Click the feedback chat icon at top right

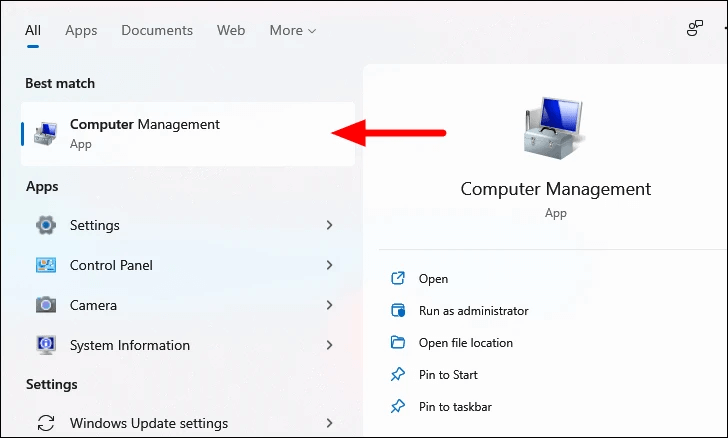[695, 28]
